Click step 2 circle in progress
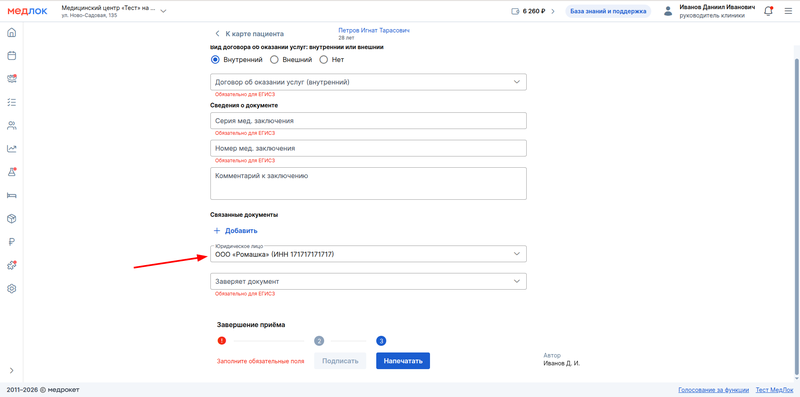This screenshot has height=397, width=800. [x=319, y=341]
